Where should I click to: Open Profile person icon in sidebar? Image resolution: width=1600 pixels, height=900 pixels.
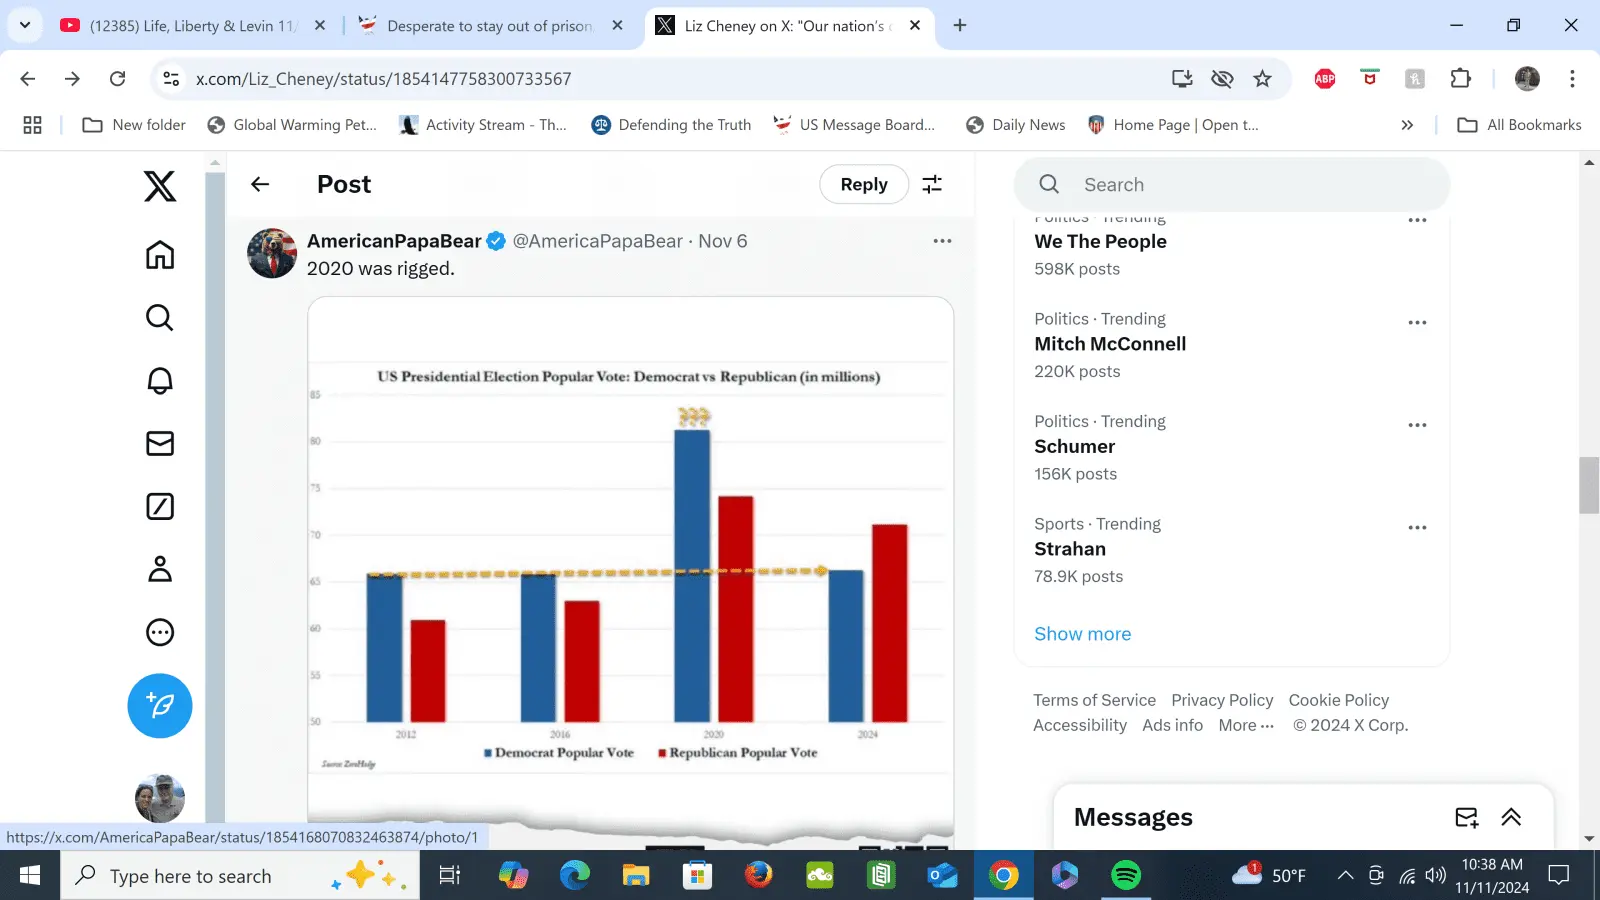(x=160, y=569)
